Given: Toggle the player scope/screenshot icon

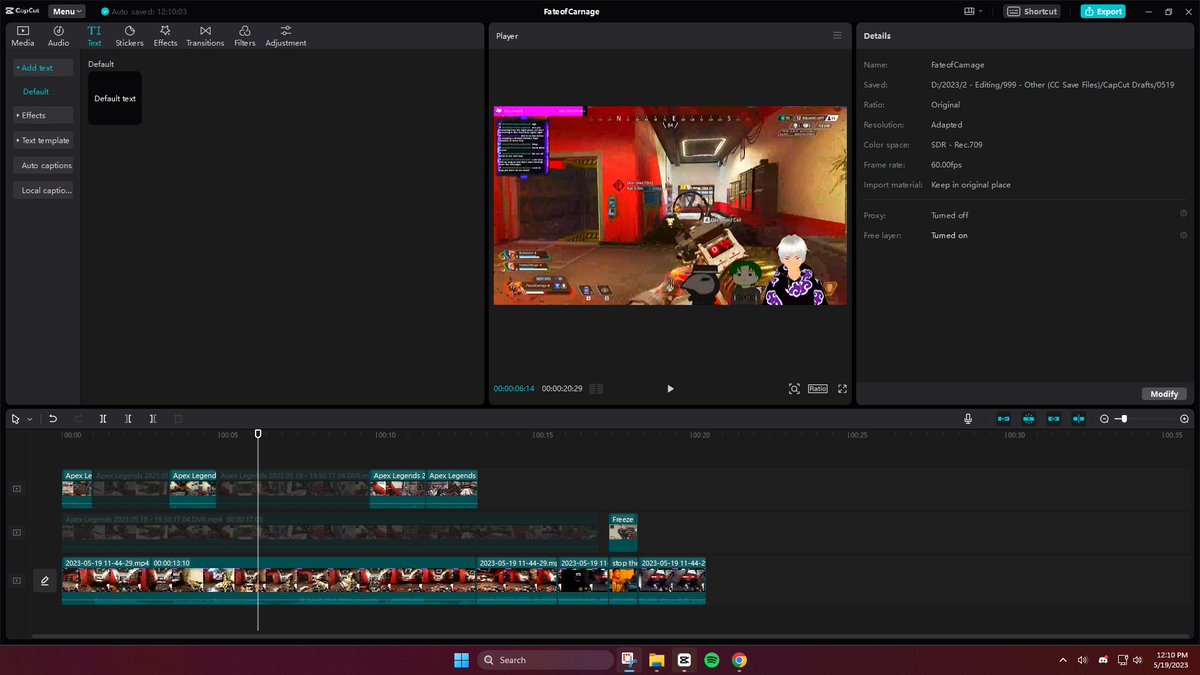Looking at the screenshot, I should [794, 388].
